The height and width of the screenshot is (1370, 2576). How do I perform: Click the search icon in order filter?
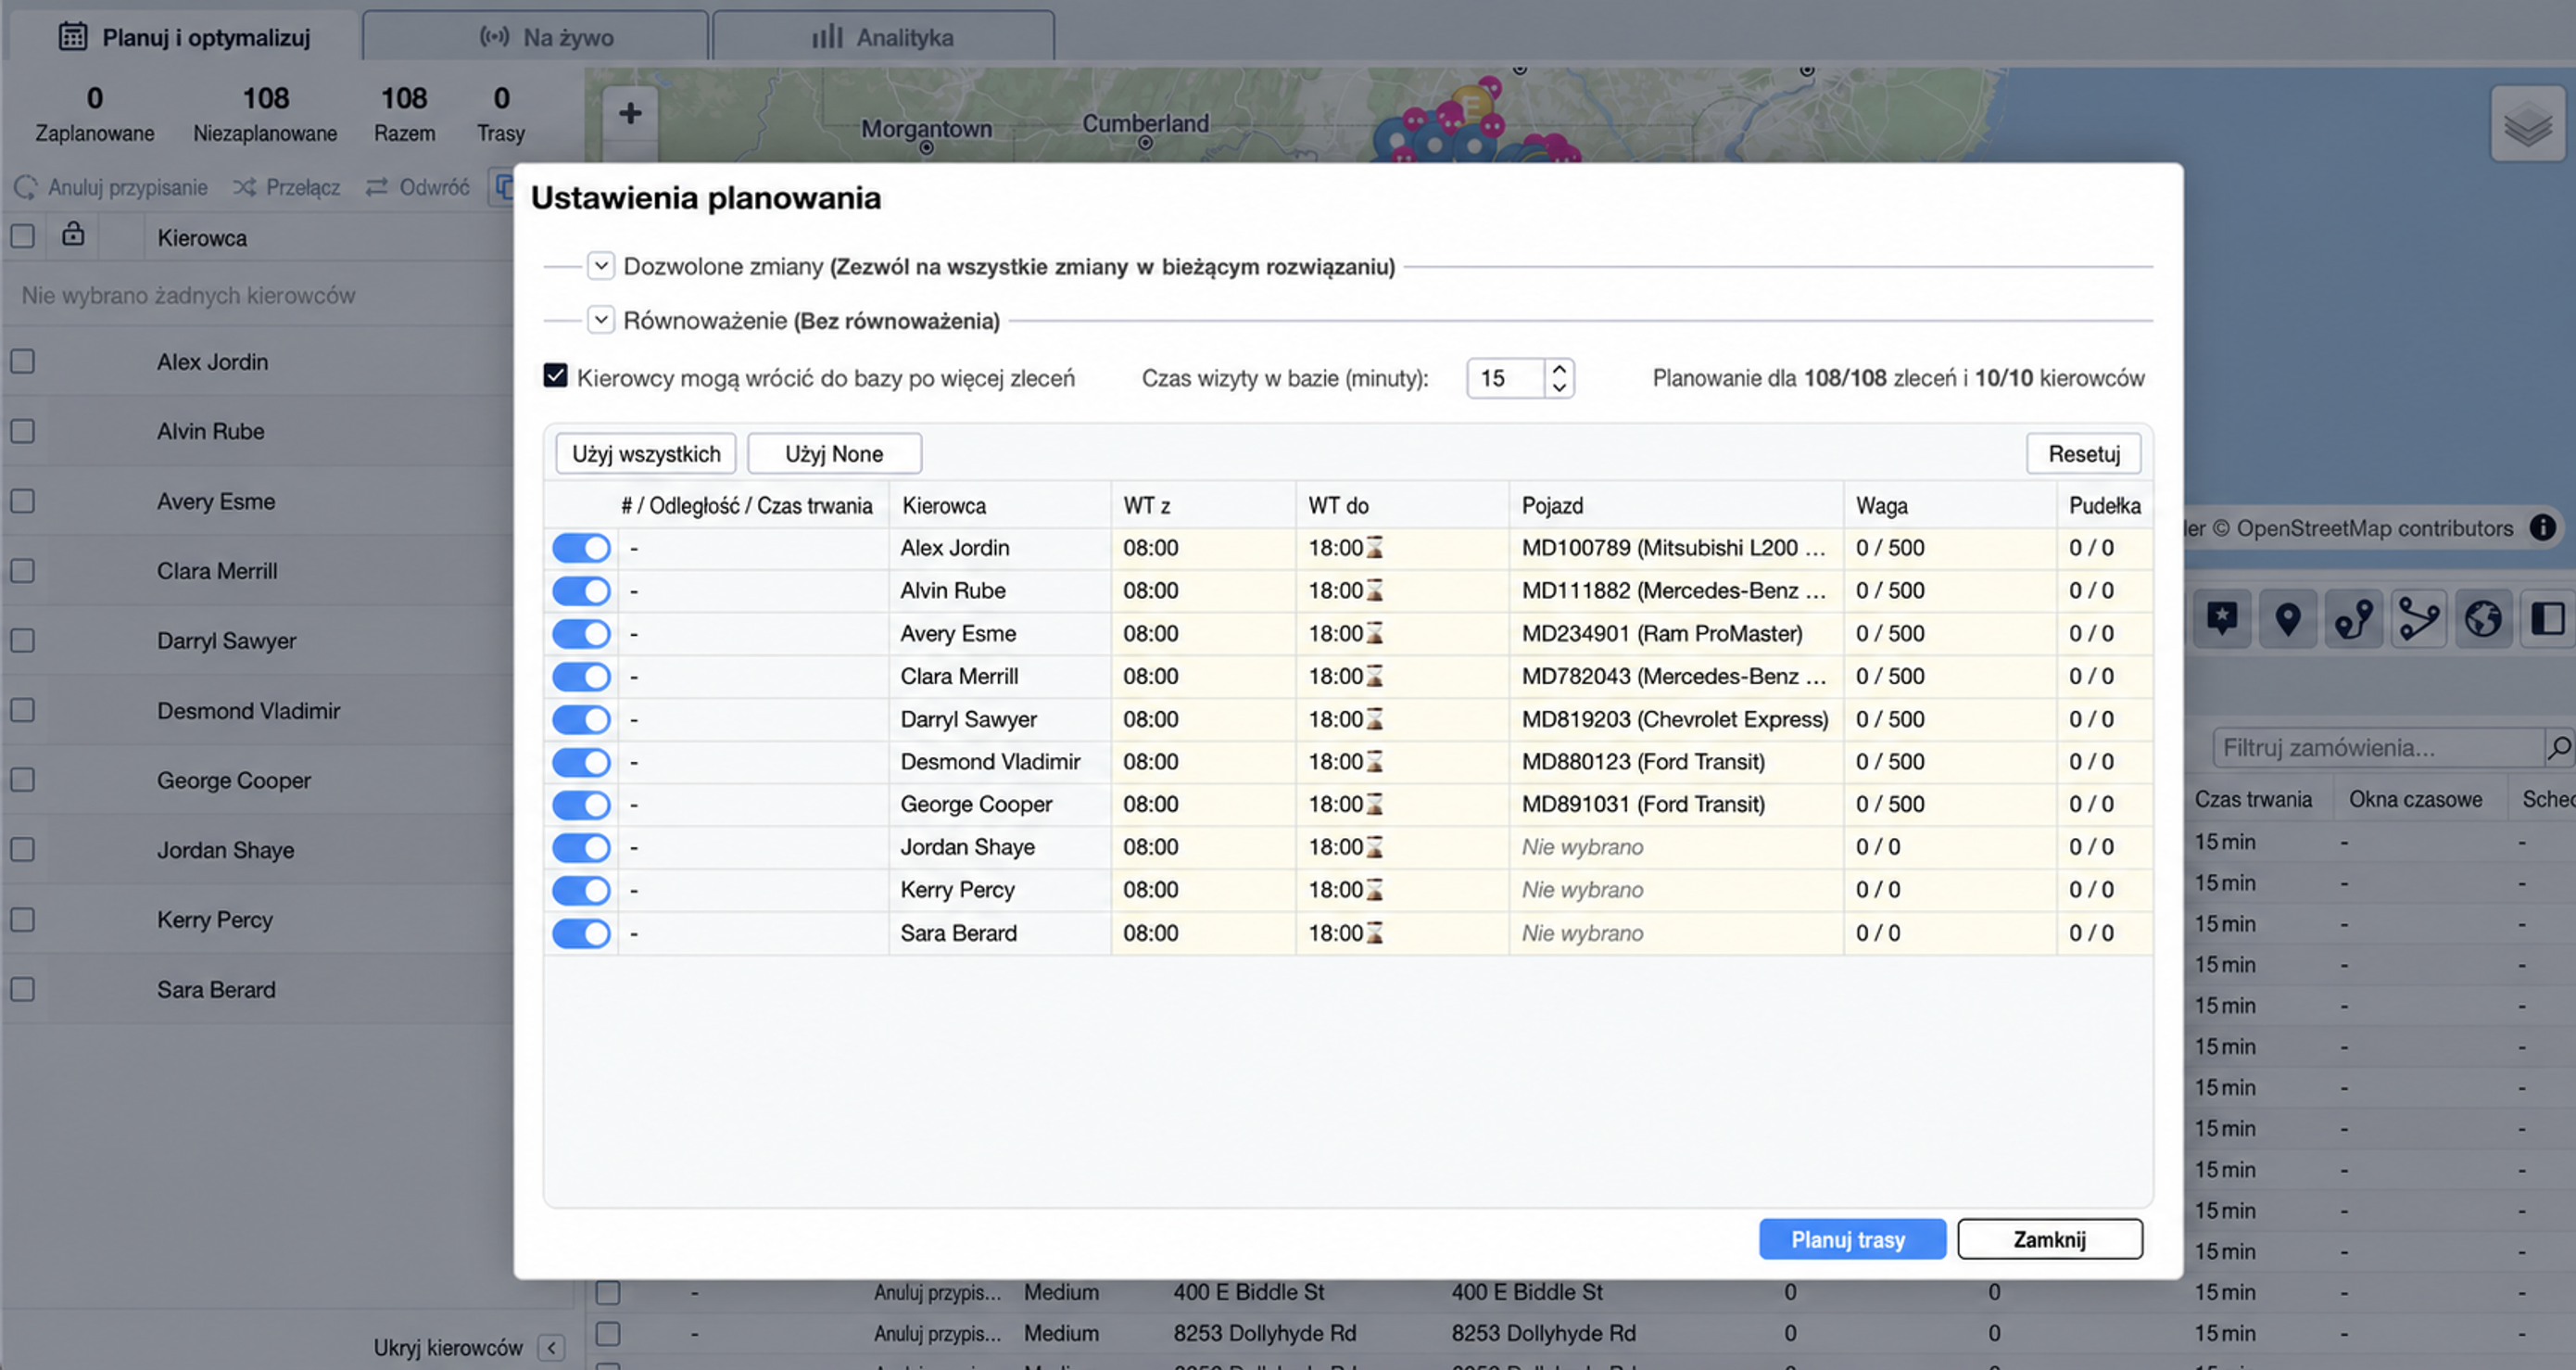2559,747
